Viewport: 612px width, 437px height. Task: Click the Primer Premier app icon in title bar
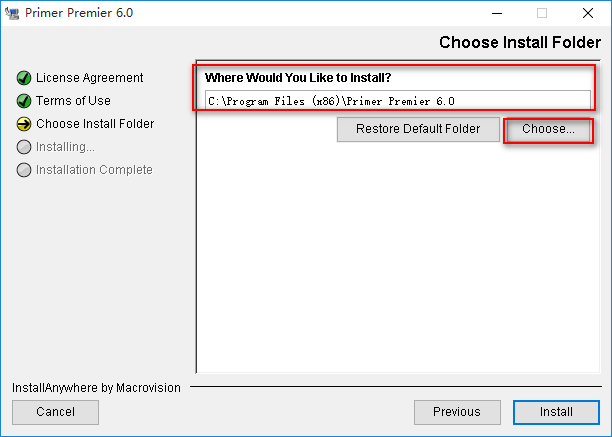tap(12, 13)
